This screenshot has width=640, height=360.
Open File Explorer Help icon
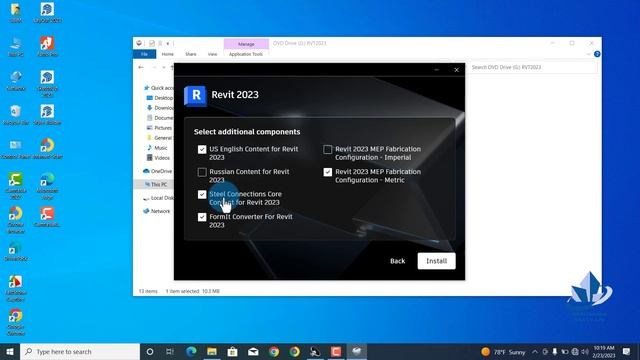click(597, 54)
